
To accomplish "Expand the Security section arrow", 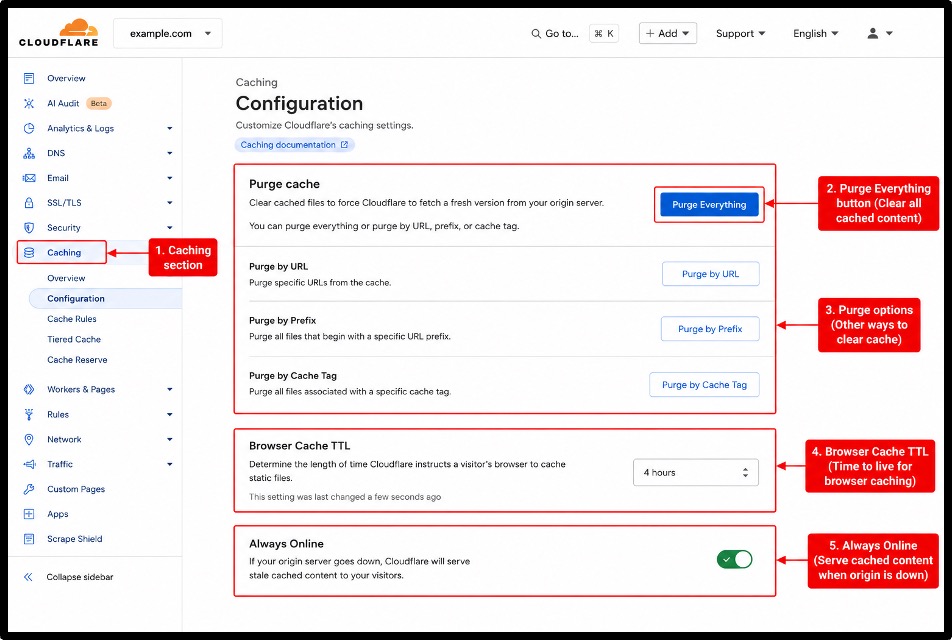I will click(169, 228).
